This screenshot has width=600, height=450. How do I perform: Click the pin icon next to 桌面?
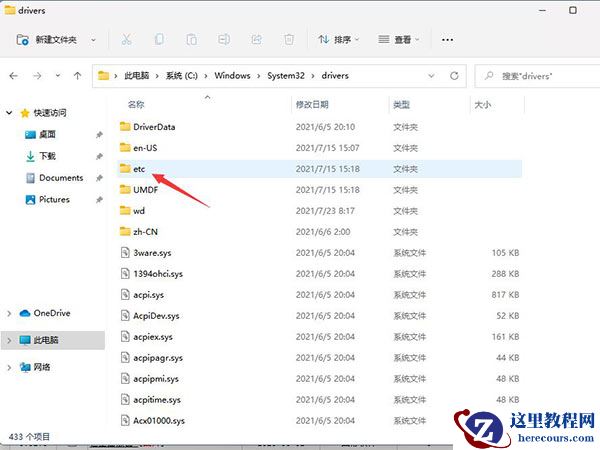coord(99,135)
